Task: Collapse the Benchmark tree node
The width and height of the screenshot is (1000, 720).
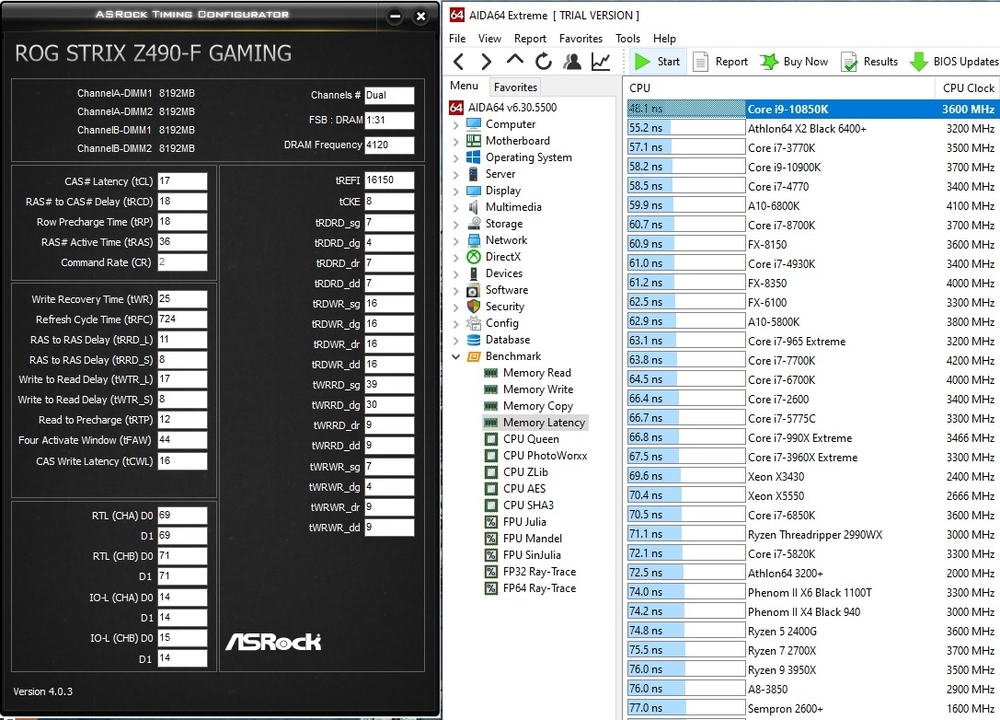Action: click(455, 356)
